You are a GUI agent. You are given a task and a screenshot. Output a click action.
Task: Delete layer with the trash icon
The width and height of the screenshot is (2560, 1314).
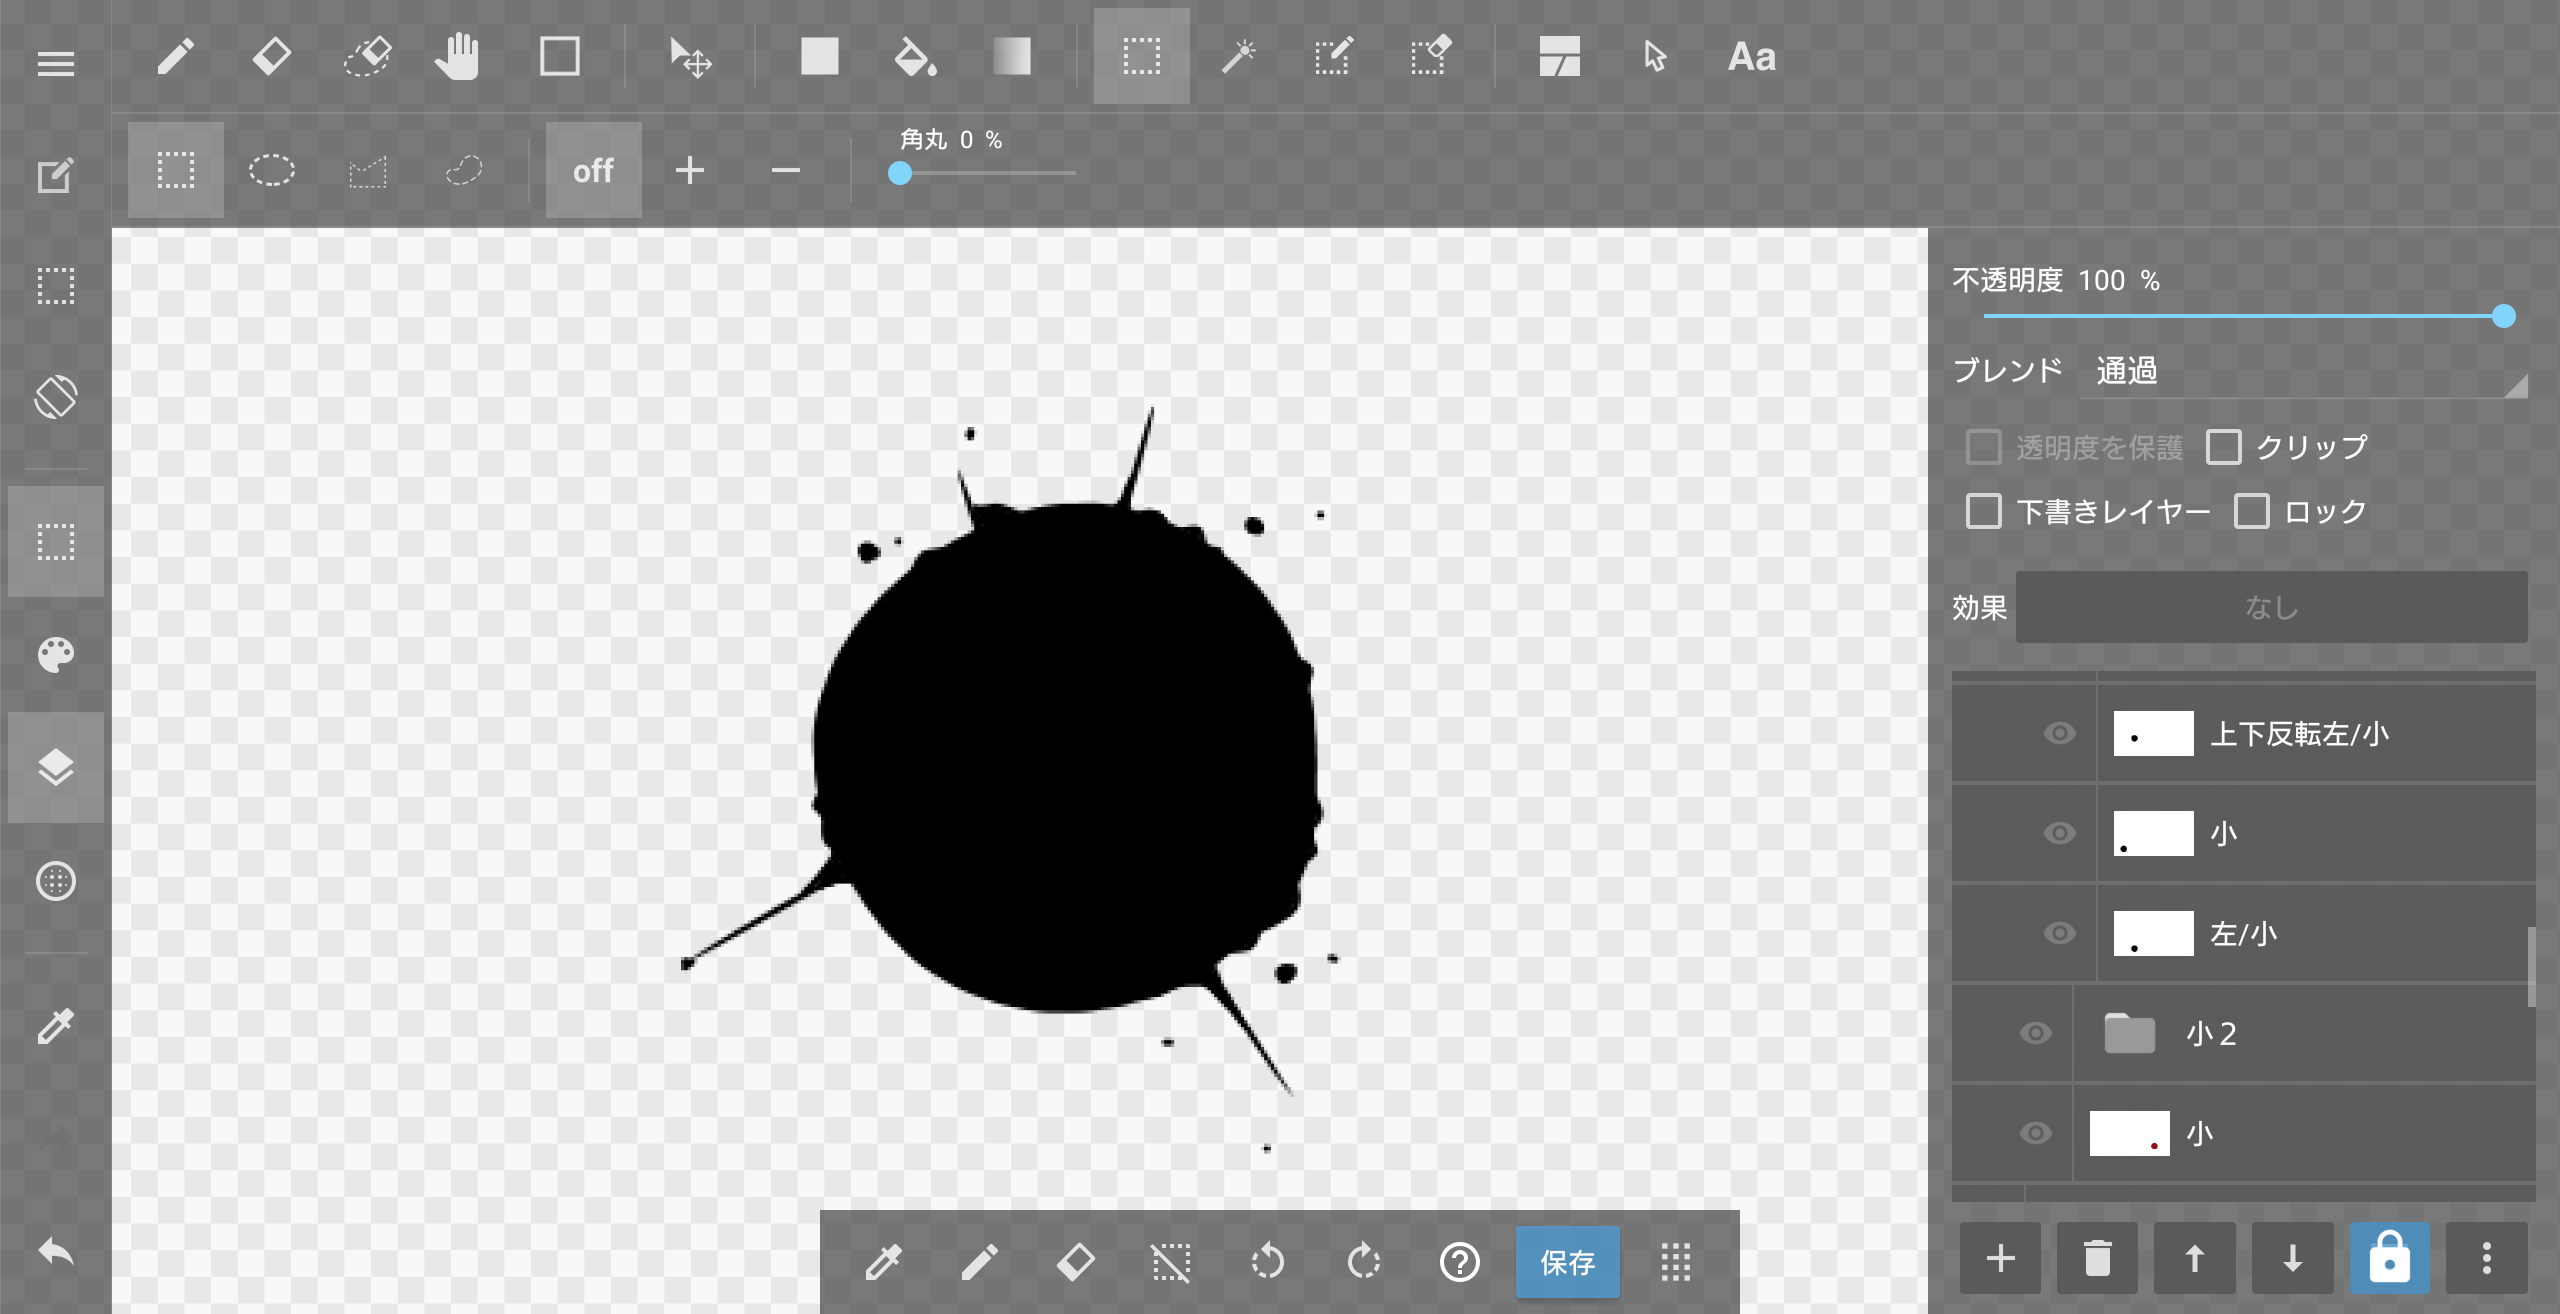2097,1258
